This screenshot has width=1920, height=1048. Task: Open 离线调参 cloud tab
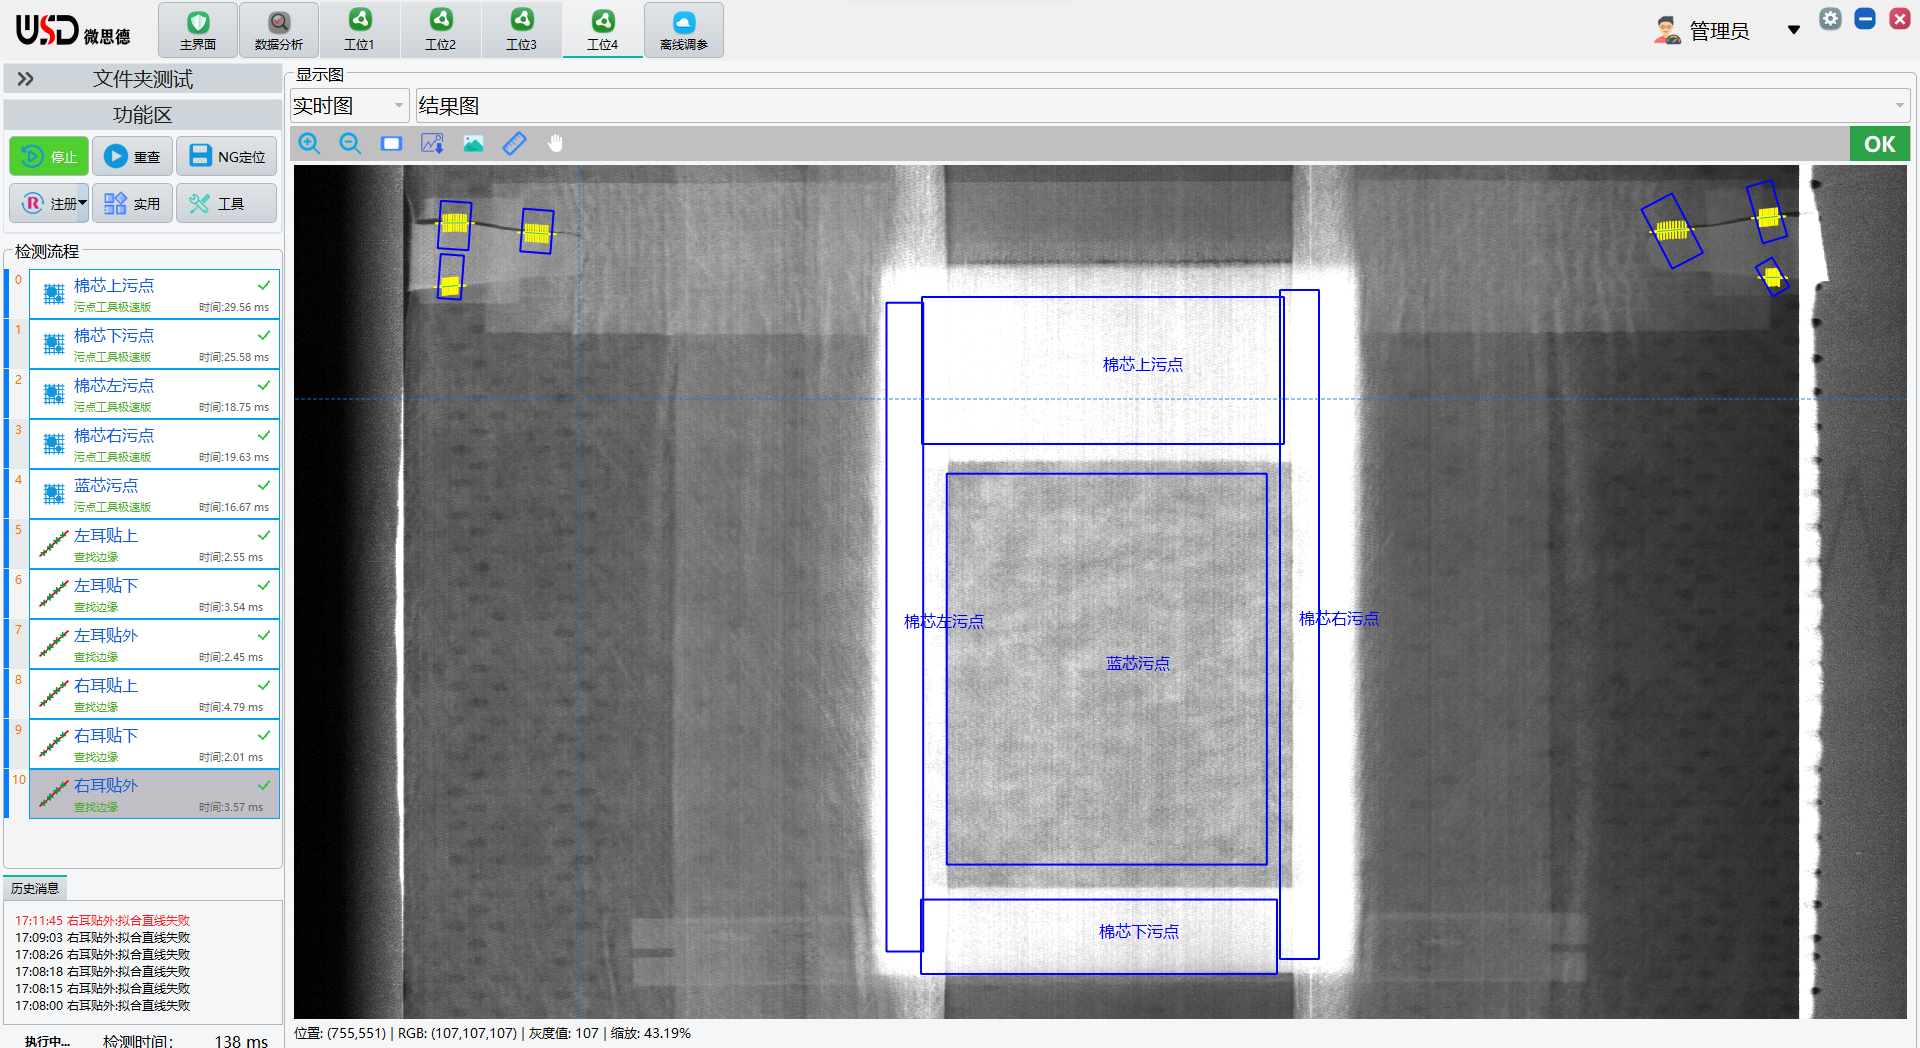(x=684, y=30)
